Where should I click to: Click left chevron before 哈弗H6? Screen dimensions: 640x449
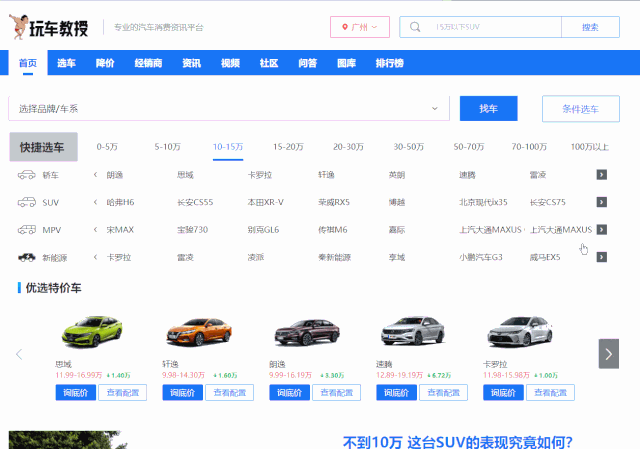95,202
